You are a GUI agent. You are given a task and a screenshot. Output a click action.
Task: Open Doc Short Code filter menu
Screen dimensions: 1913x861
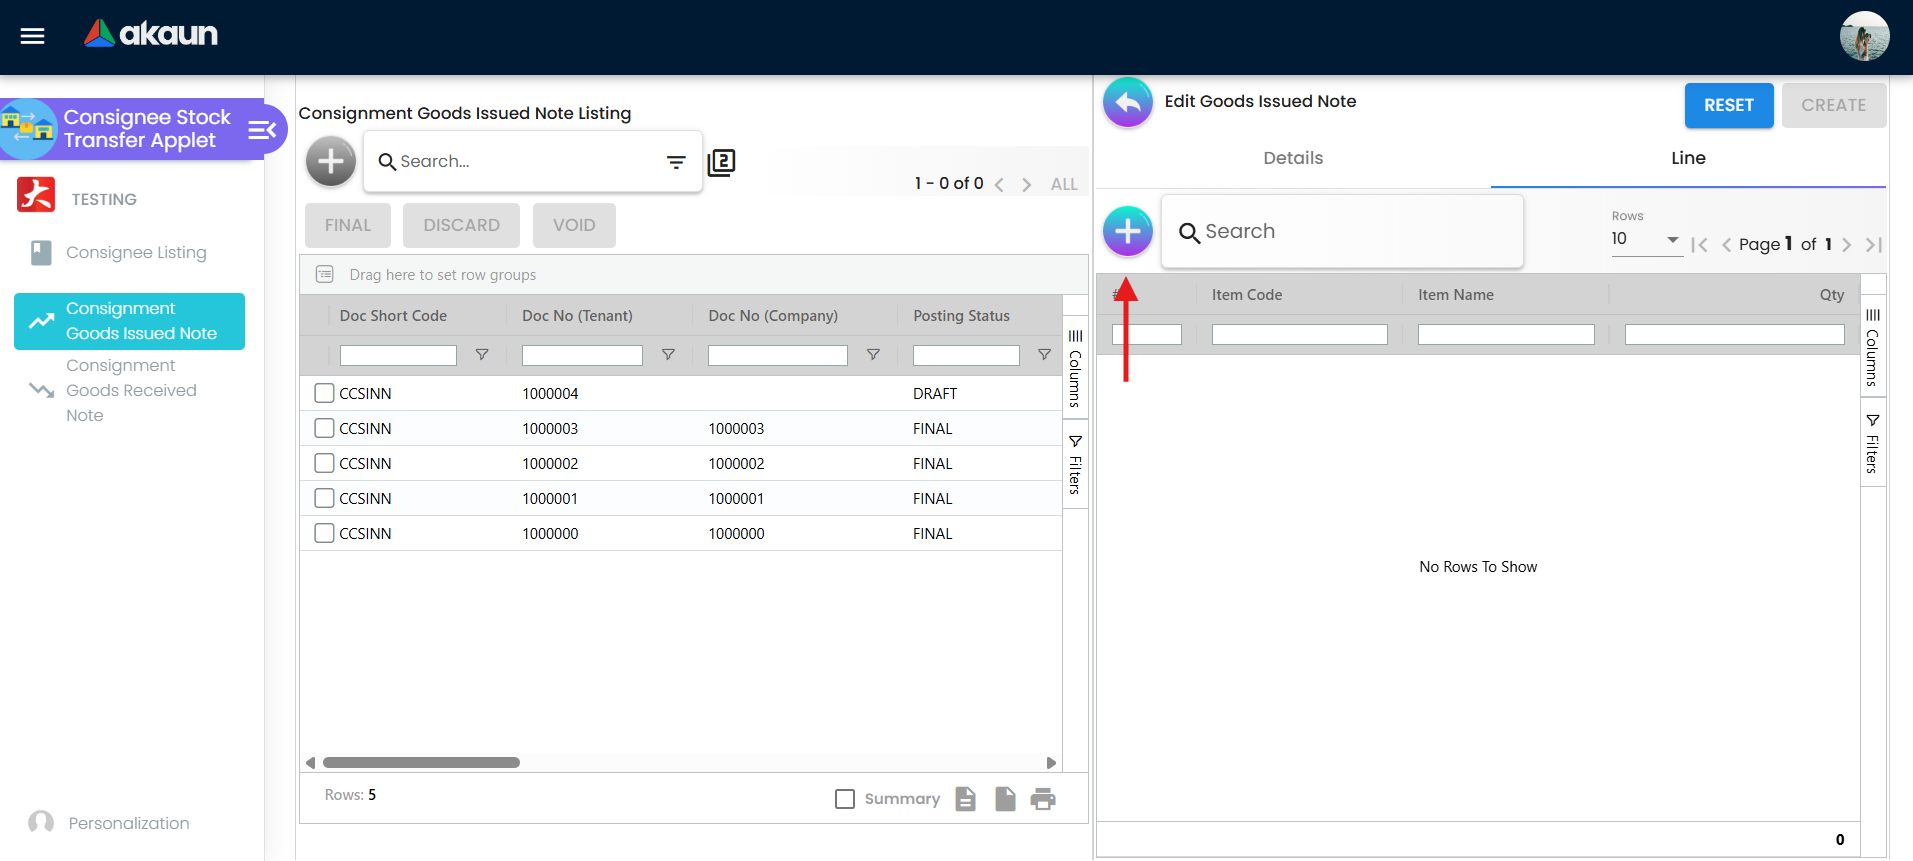click(x=482, y=355)
